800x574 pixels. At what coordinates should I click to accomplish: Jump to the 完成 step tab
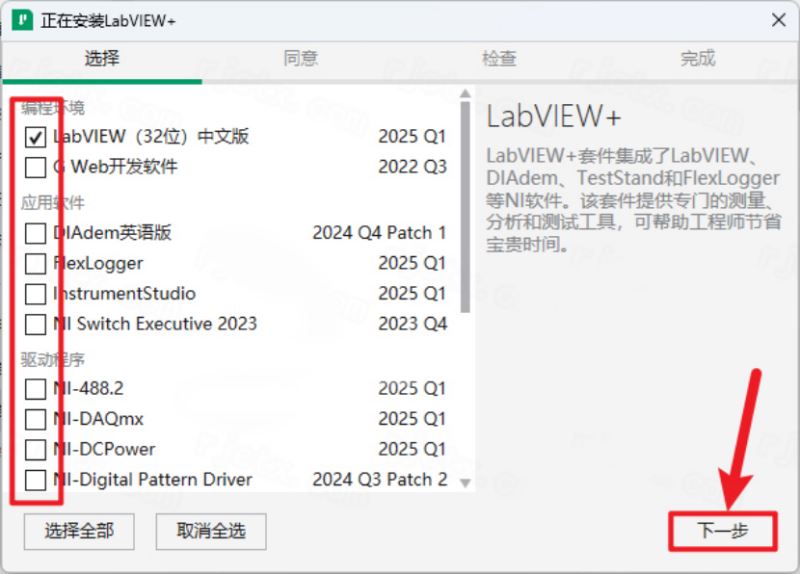[x=697, y=58]
